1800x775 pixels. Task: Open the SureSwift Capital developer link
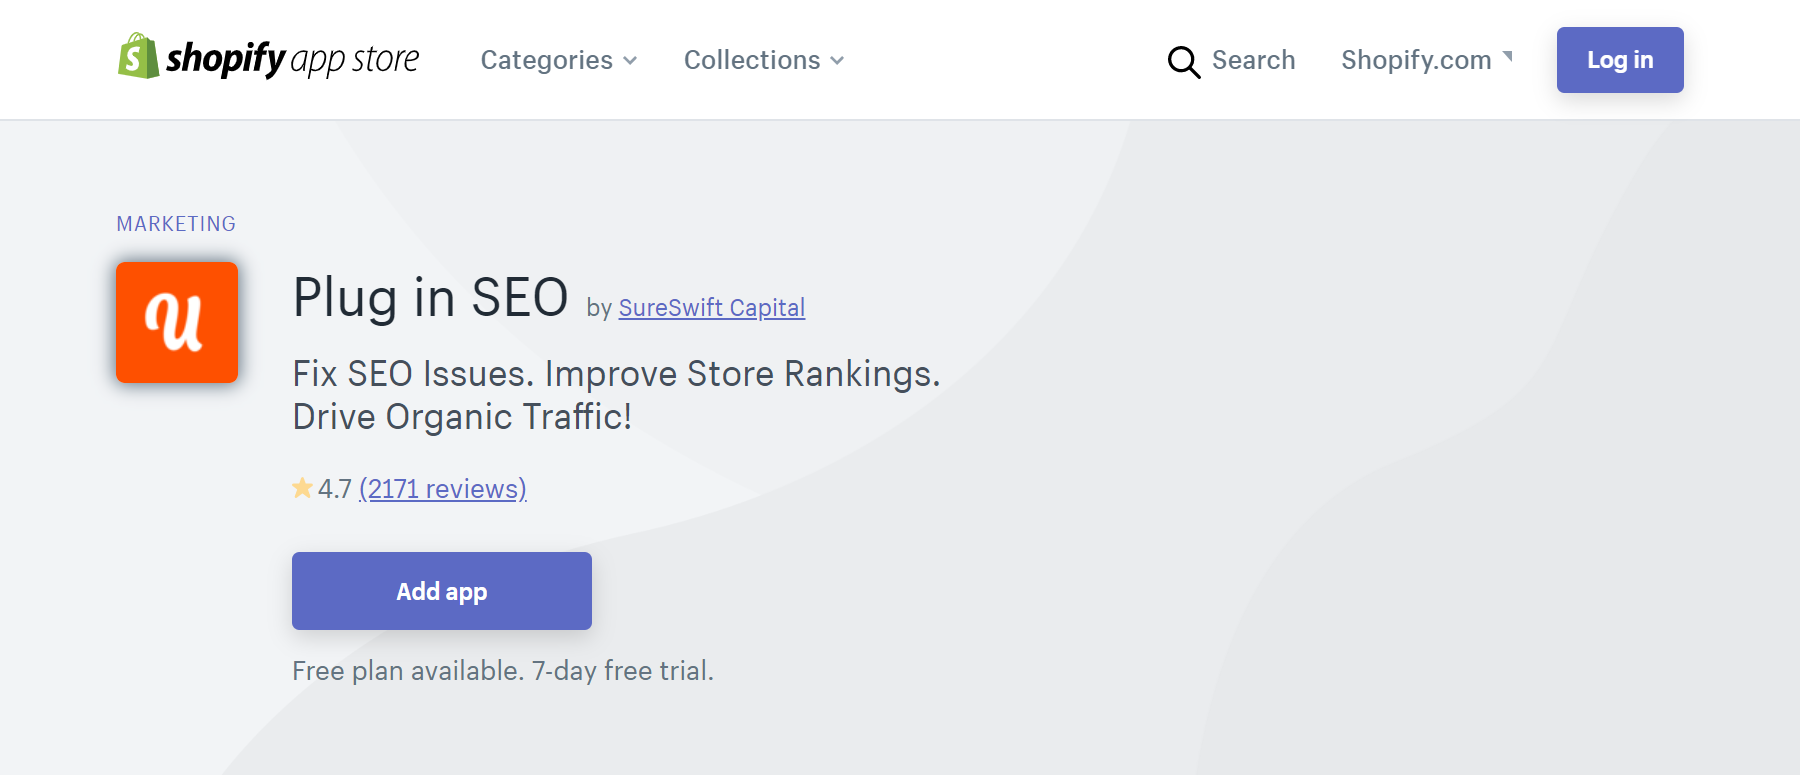click(x=711, y=308)
